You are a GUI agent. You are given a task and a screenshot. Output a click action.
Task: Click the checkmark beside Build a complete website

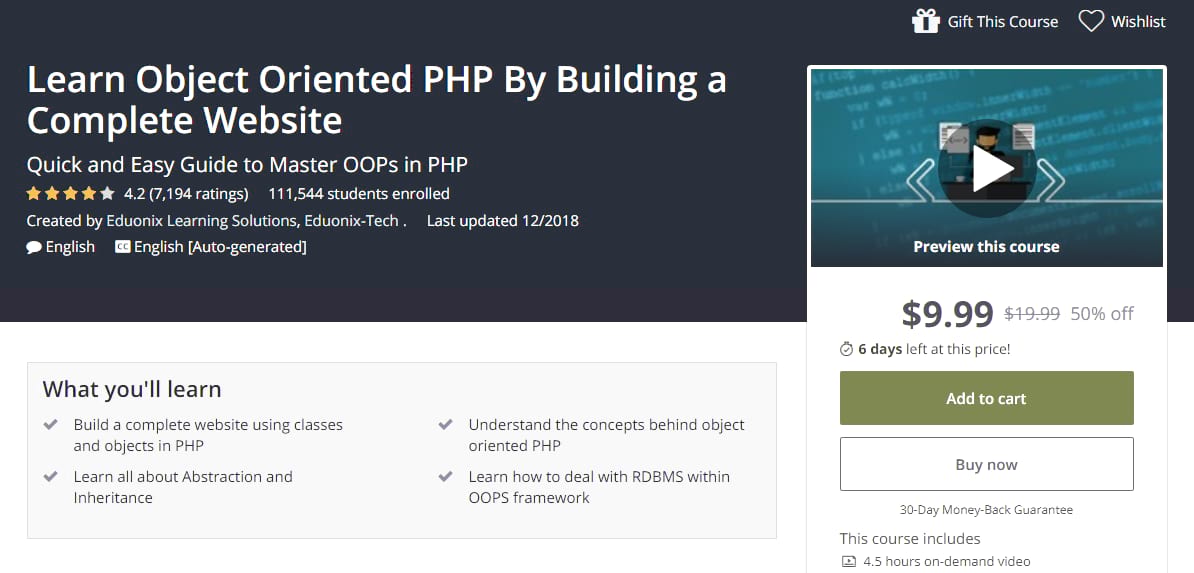point(51,425)
